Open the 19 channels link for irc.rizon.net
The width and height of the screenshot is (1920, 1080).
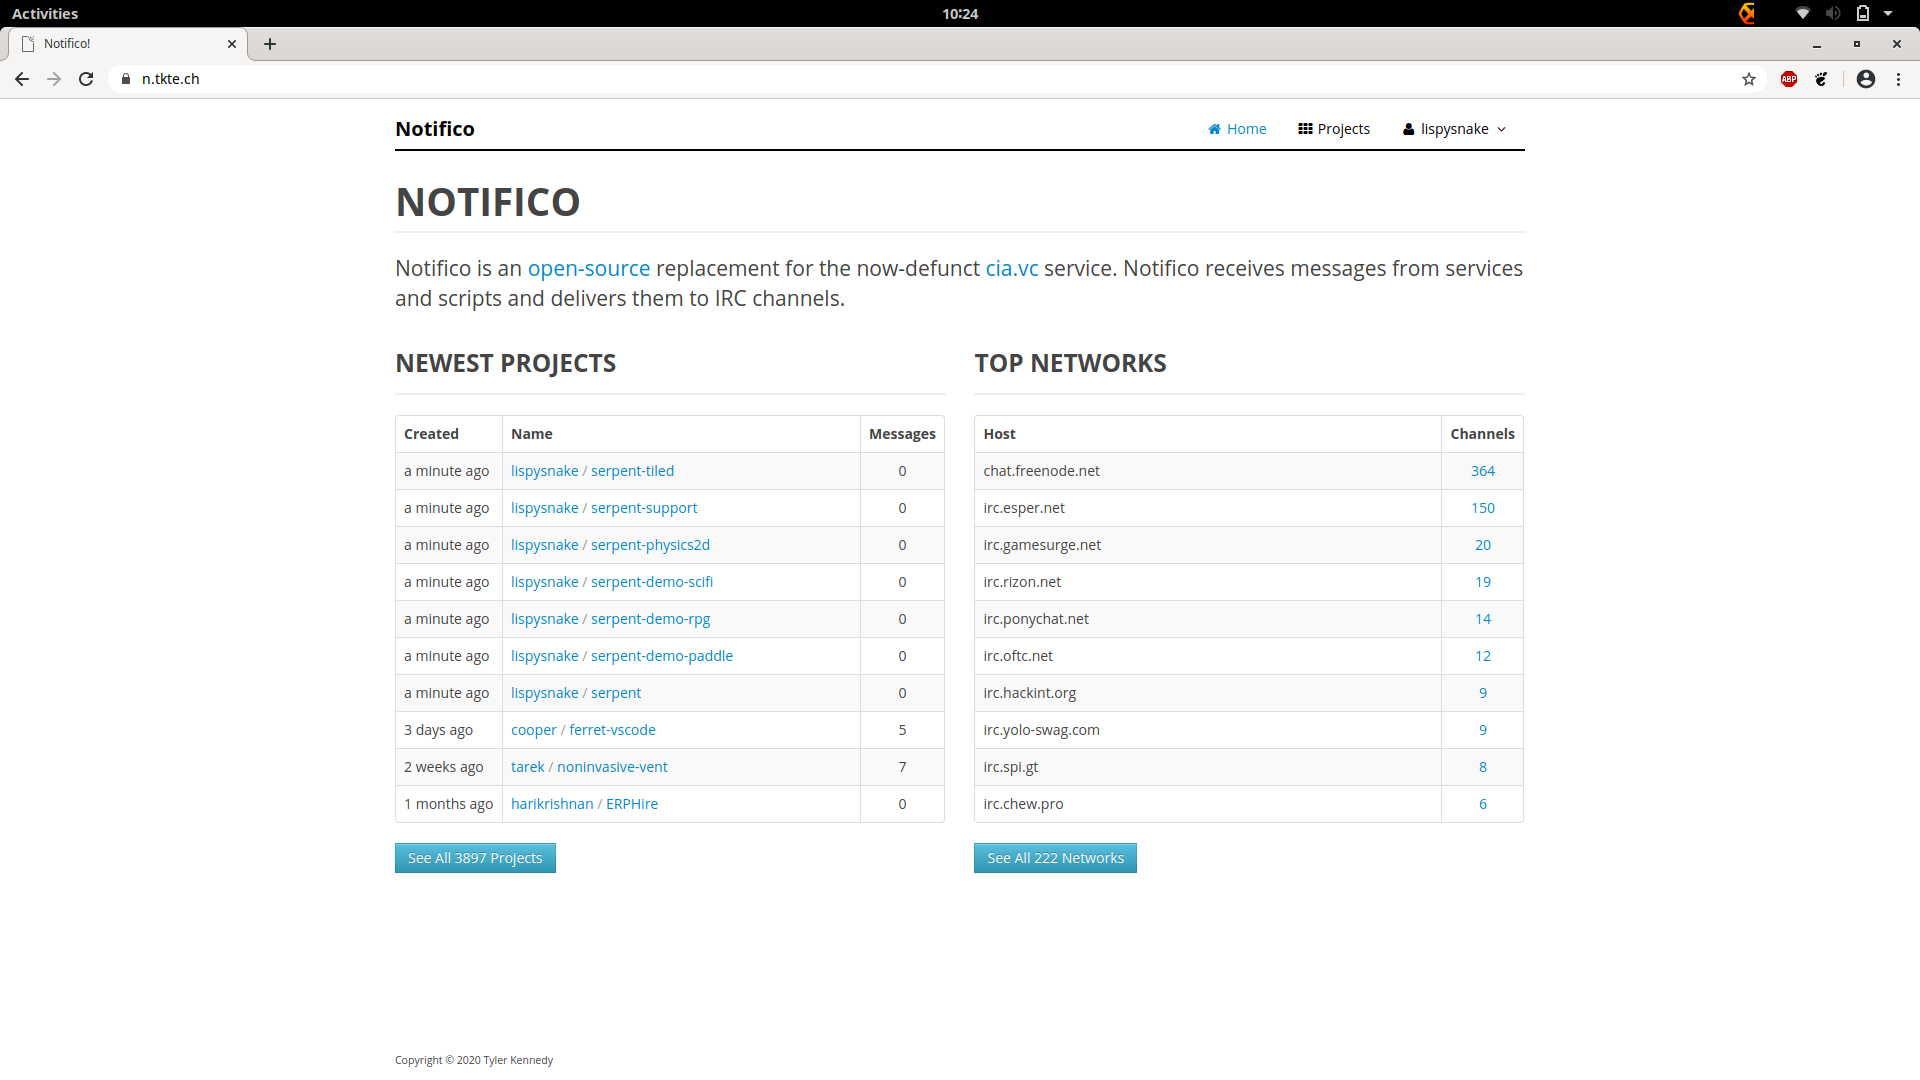click(x=1483, y=582)
